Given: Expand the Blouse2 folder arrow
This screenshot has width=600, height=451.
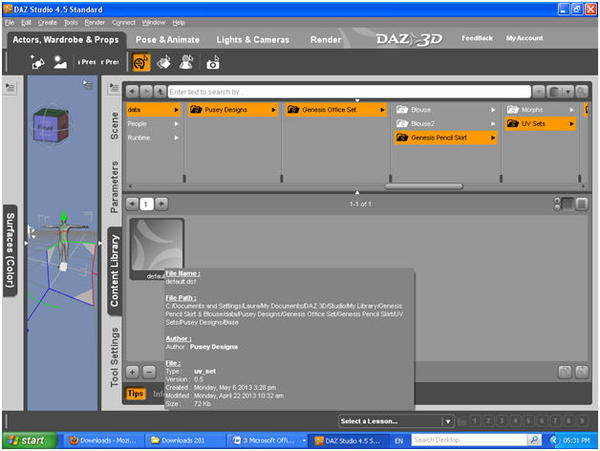Looking at the screenshot, I should click(493, 124).
